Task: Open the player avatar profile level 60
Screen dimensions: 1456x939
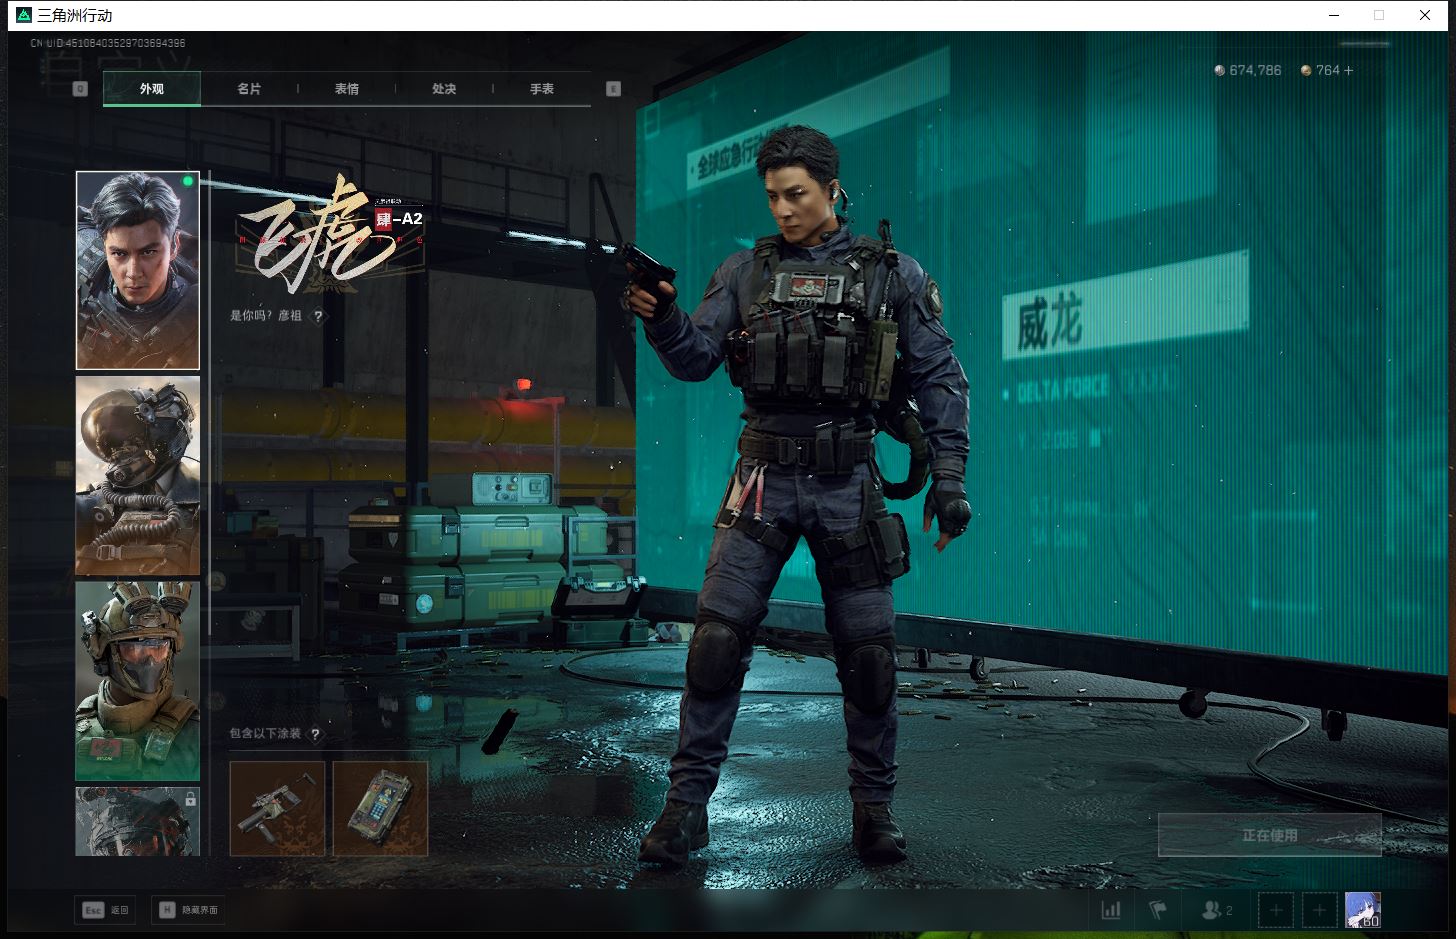Action: (1362, 910)
